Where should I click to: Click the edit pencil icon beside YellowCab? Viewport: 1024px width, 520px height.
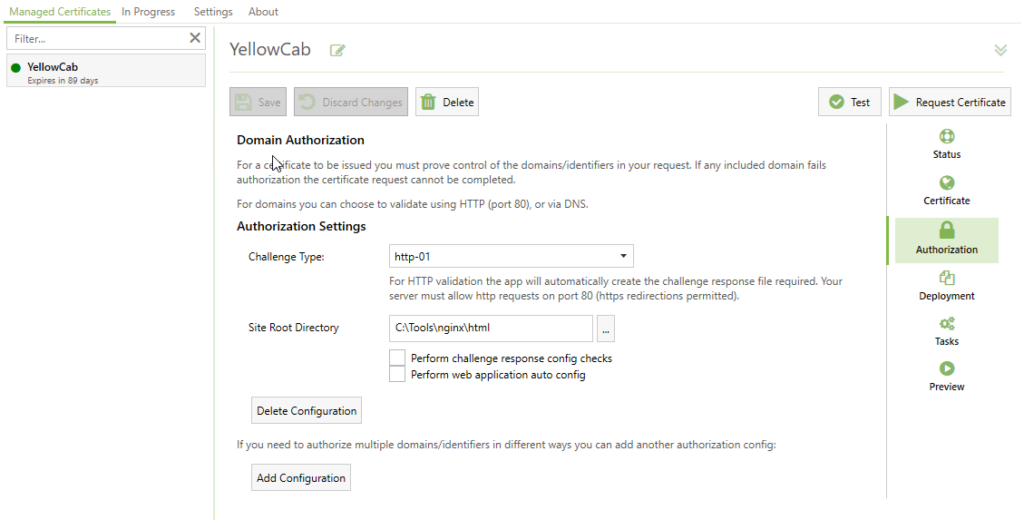(338, 50)
